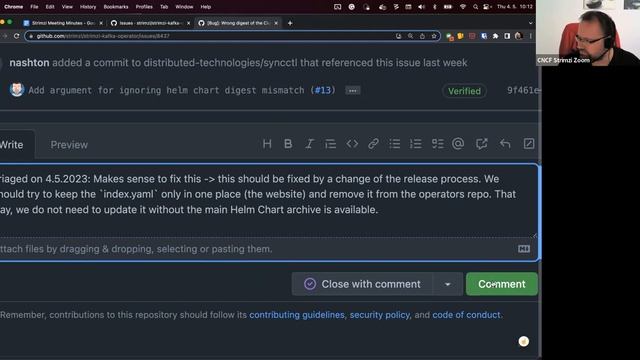The width and height of the screenshot is (640, 360).
Task: Open the Window menu
Action: coord(184,7)
